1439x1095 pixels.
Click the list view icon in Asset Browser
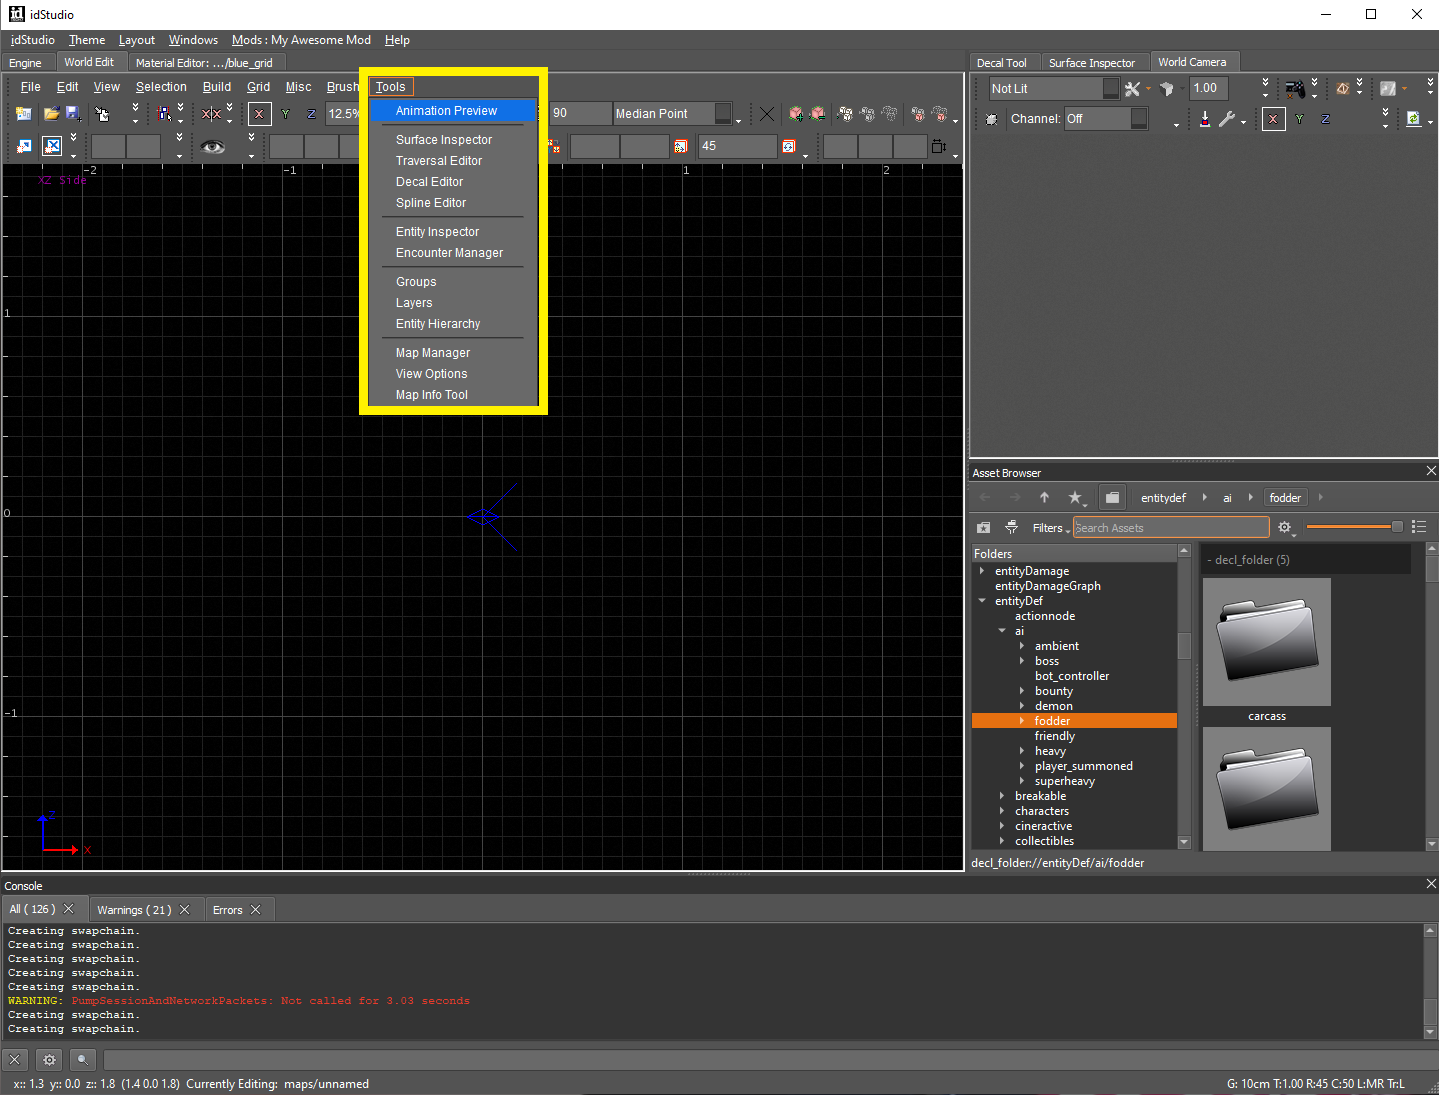coord(1418,527)
